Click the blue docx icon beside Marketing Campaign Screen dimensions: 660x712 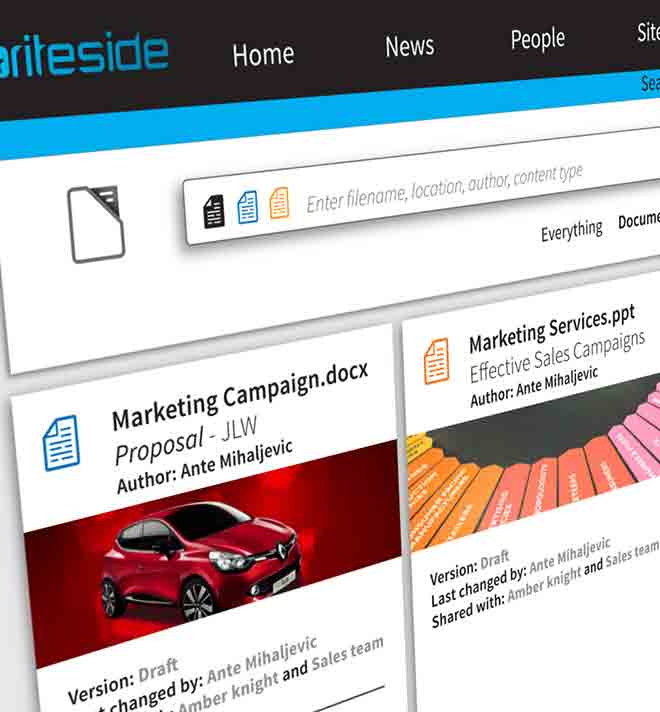click(x=61, y=443)
